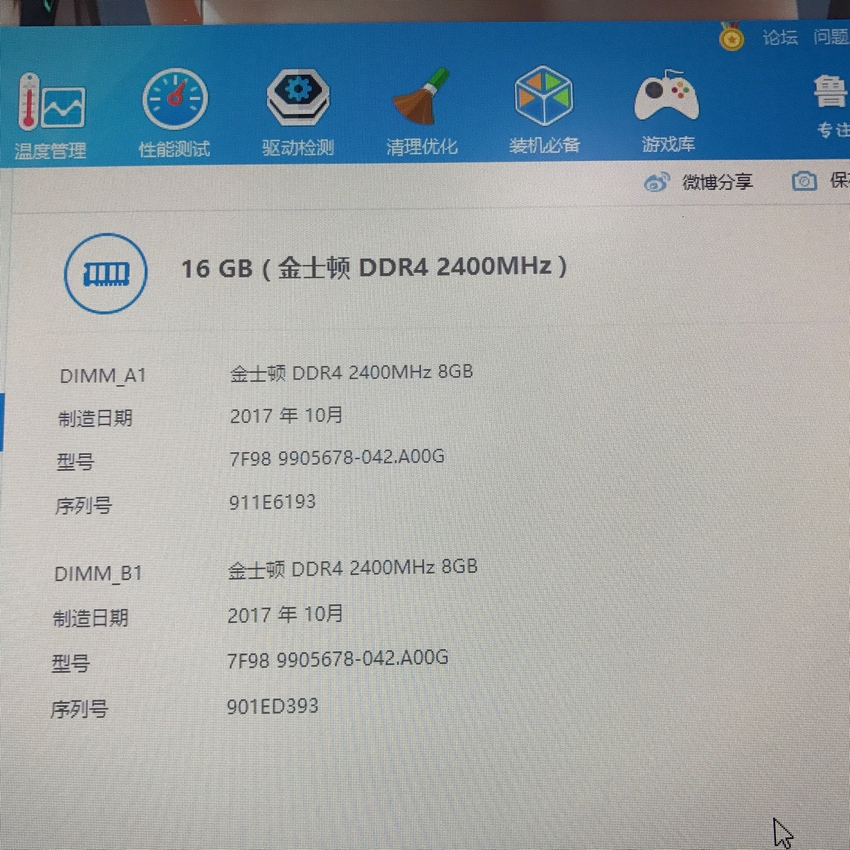The image size is (850, 850).
Task: Click the 制造日期 label under DIMM_B1
Action: tap(91, 618)
